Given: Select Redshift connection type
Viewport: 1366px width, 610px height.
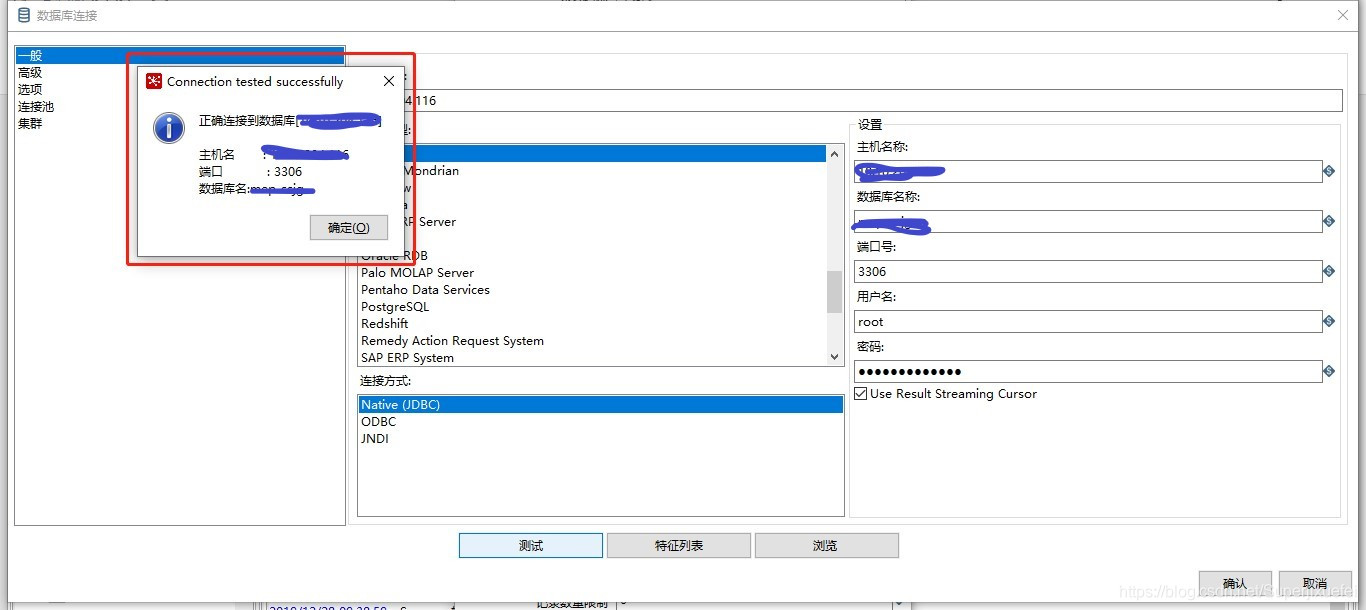Looking at the screenshot, I should [x=385, y=323].
